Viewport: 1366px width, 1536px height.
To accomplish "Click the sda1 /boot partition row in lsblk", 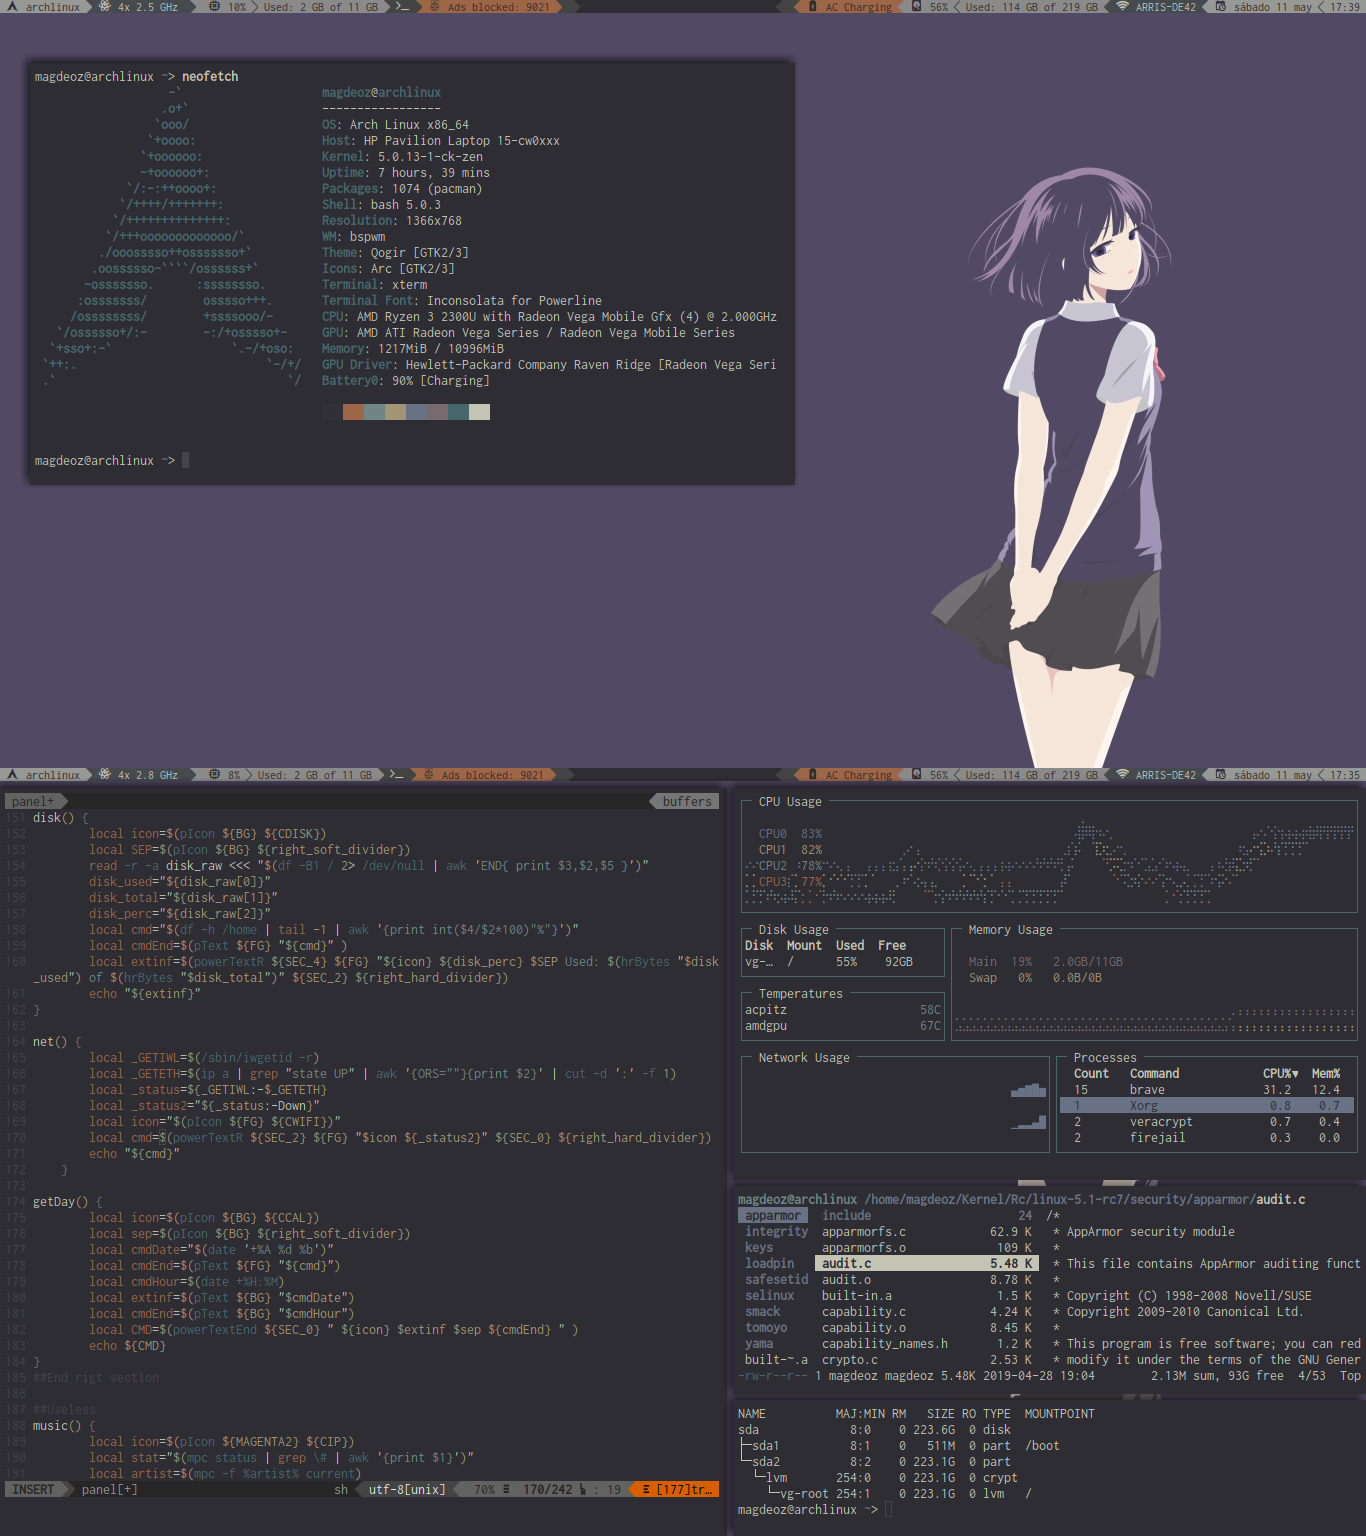I will coord(900,1446).
